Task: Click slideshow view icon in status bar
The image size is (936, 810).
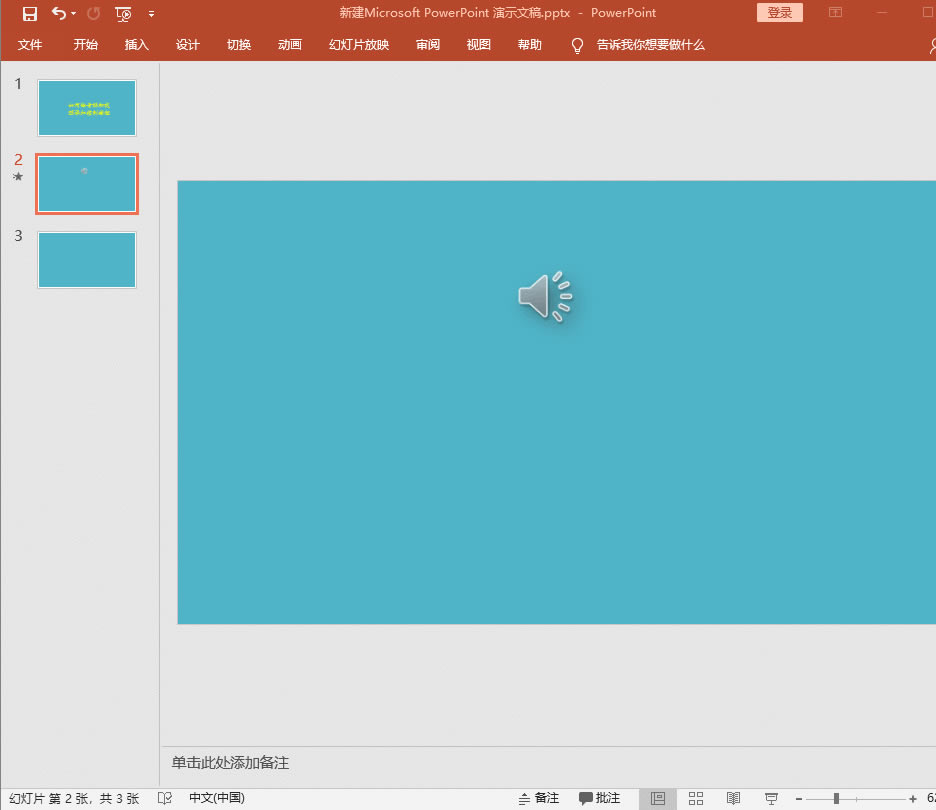Action: pyautogui.click(x=771, y=798)
